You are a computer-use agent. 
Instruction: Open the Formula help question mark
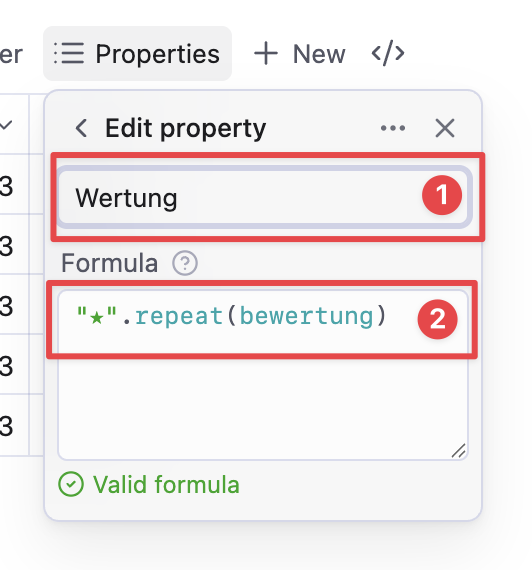185,263
